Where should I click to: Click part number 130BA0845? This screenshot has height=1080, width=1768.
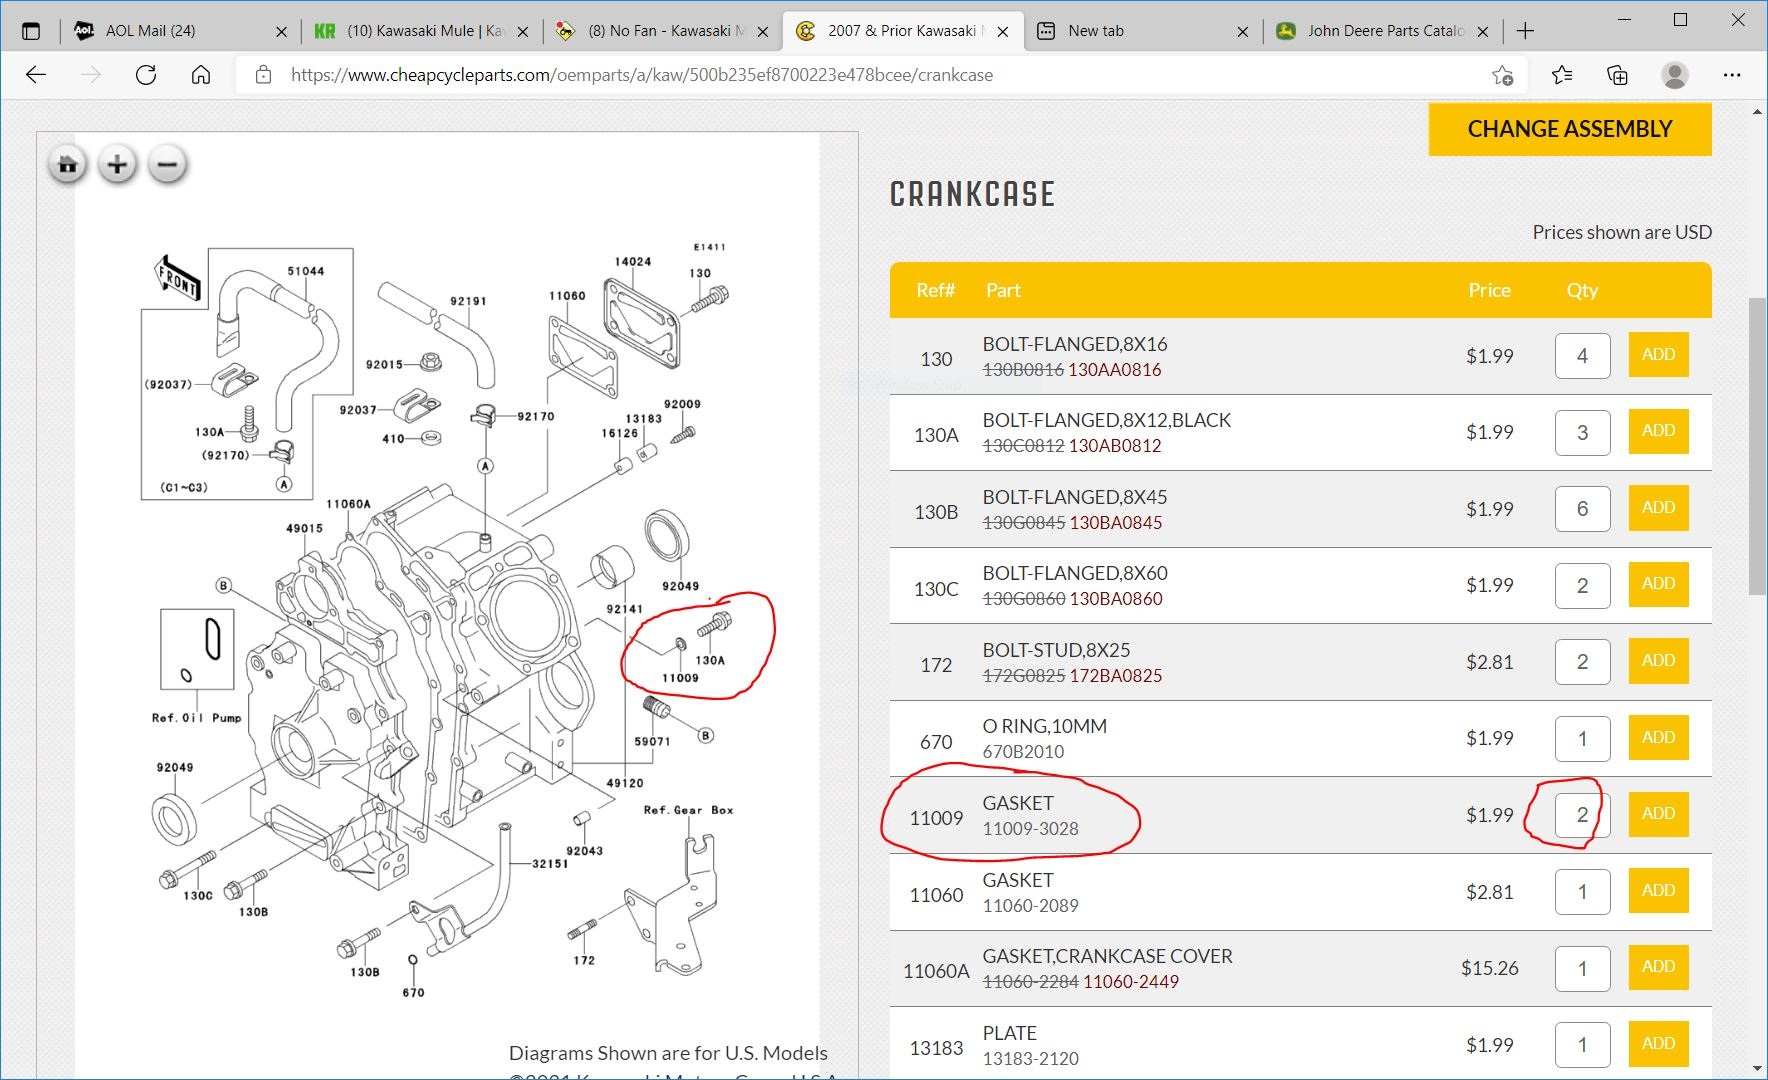pos(1116,523)
